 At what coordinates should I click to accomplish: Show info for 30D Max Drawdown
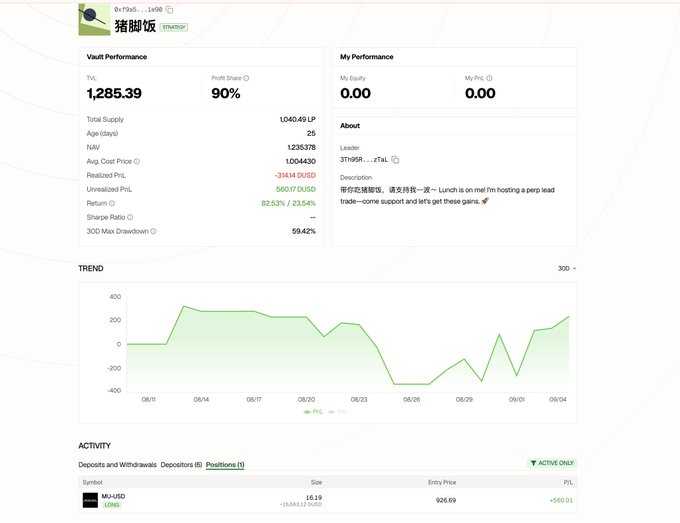(153, 231)
